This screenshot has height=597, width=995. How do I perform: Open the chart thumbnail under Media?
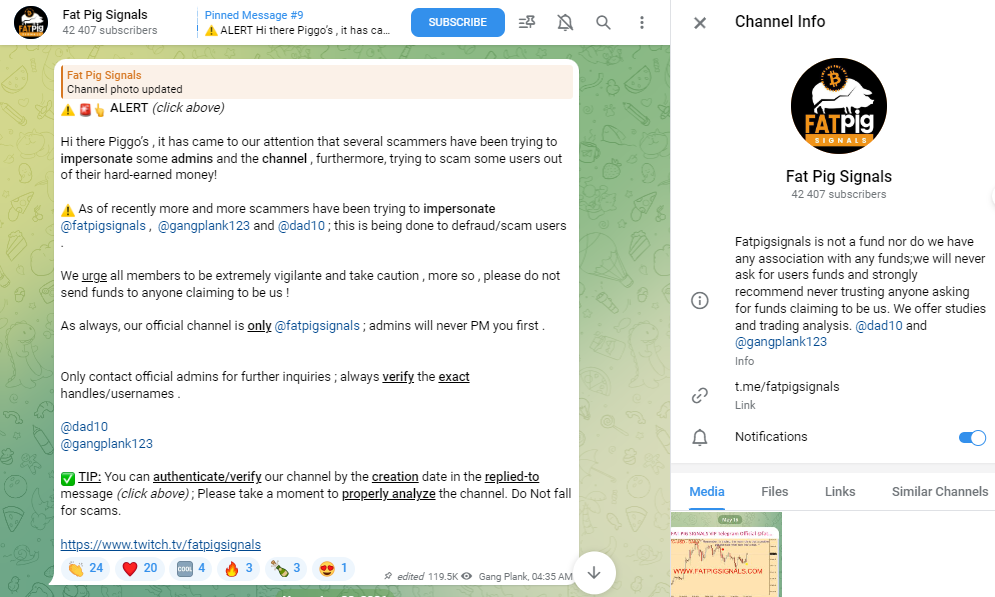point(727,555)
